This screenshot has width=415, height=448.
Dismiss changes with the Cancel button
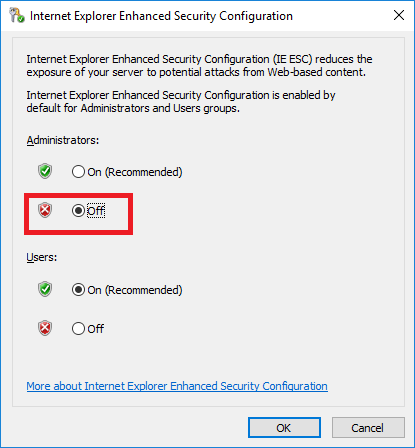(x=368, y=428)
